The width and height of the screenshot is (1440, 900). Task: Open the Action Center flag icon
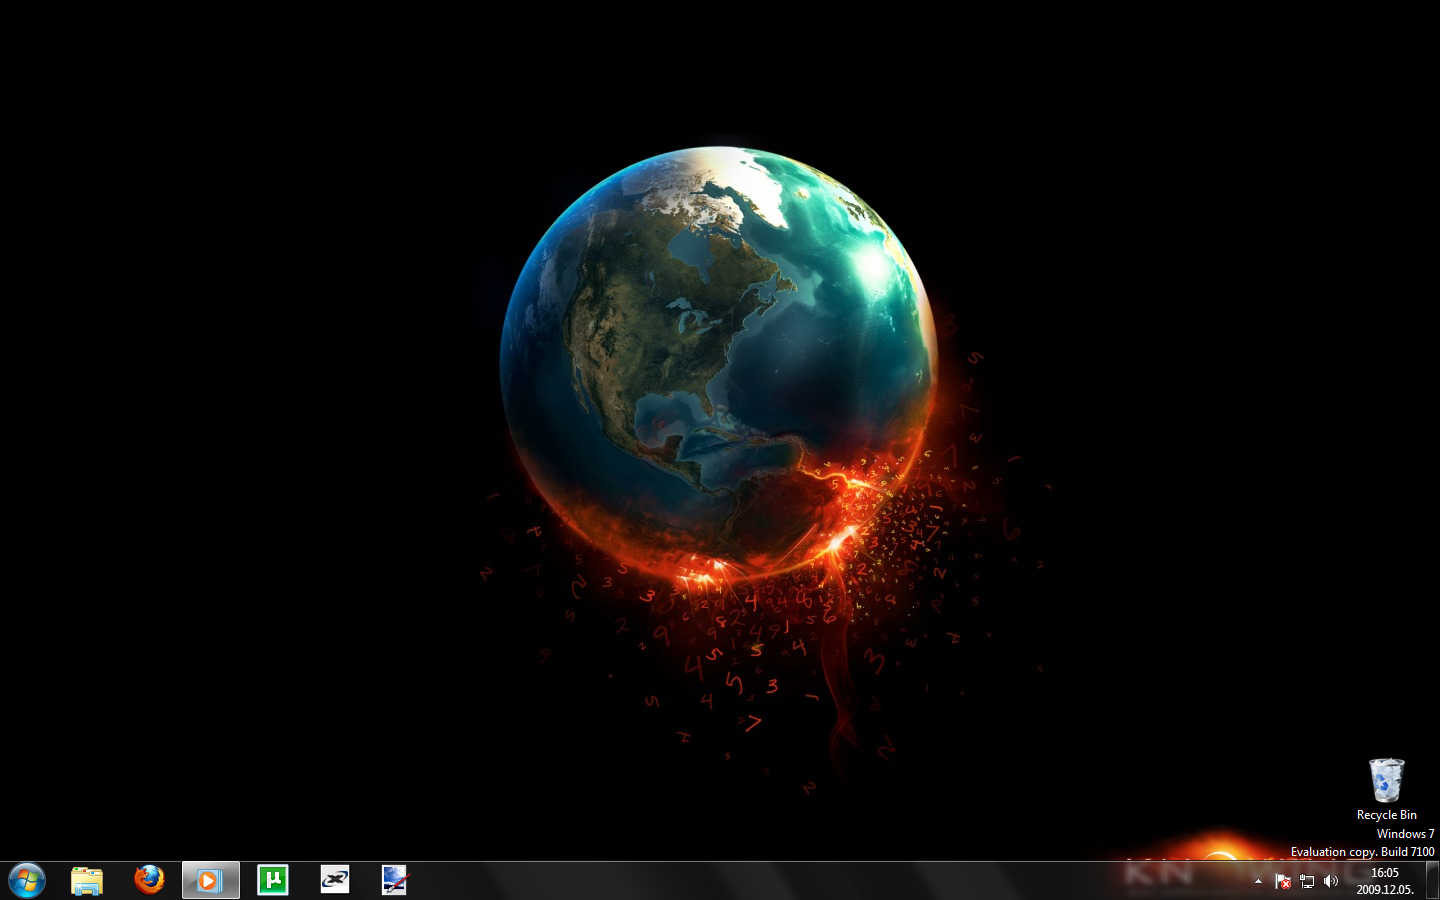click(1282, 881)
